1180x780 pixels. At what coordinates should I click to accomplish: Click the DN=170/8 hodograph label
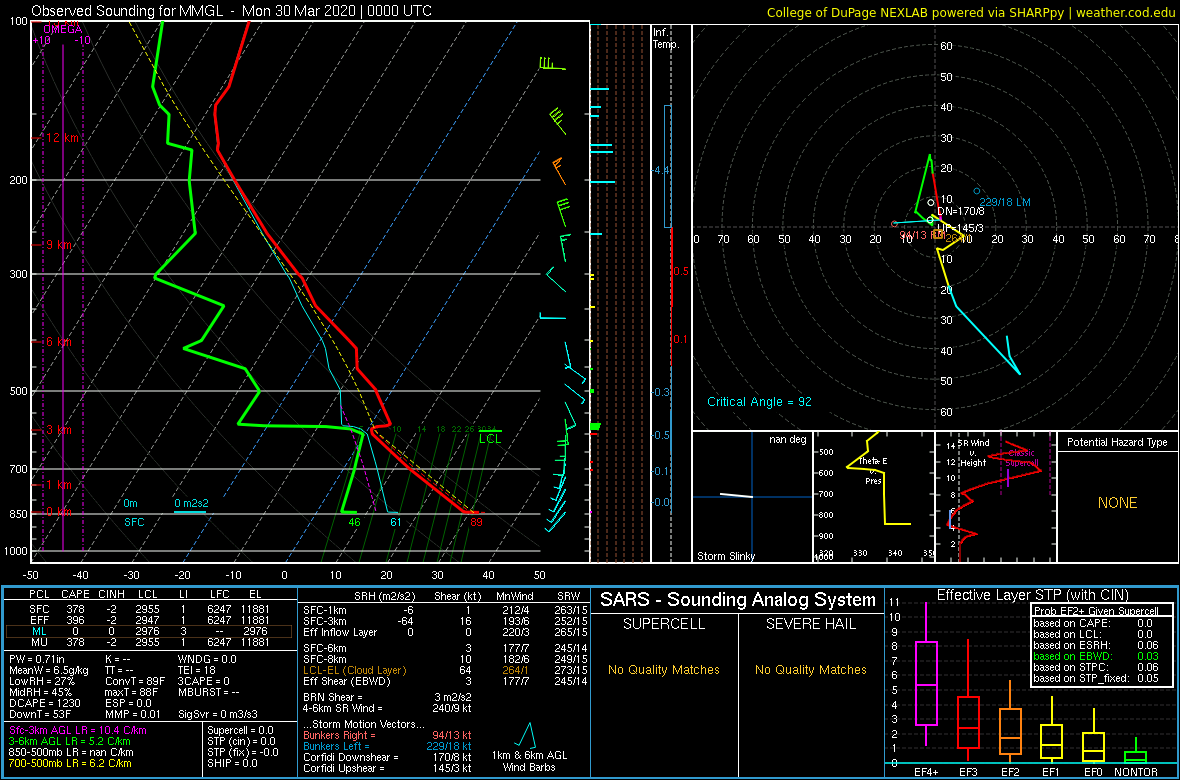[959, 212]
